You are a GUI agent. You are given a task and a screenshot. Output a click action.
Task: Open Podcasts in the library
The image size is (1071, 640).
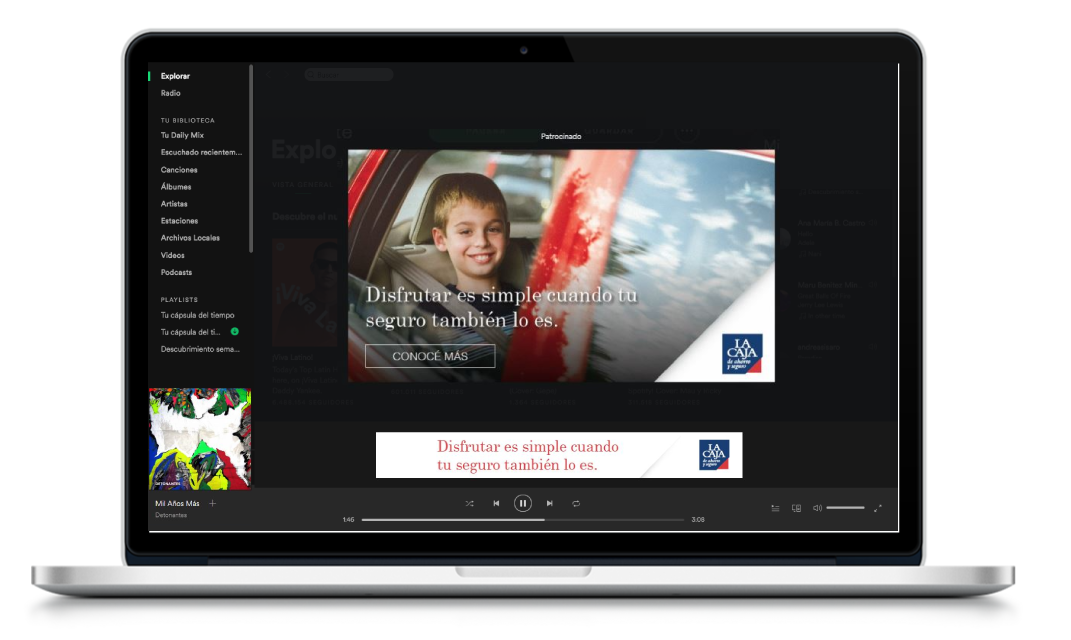176,272
